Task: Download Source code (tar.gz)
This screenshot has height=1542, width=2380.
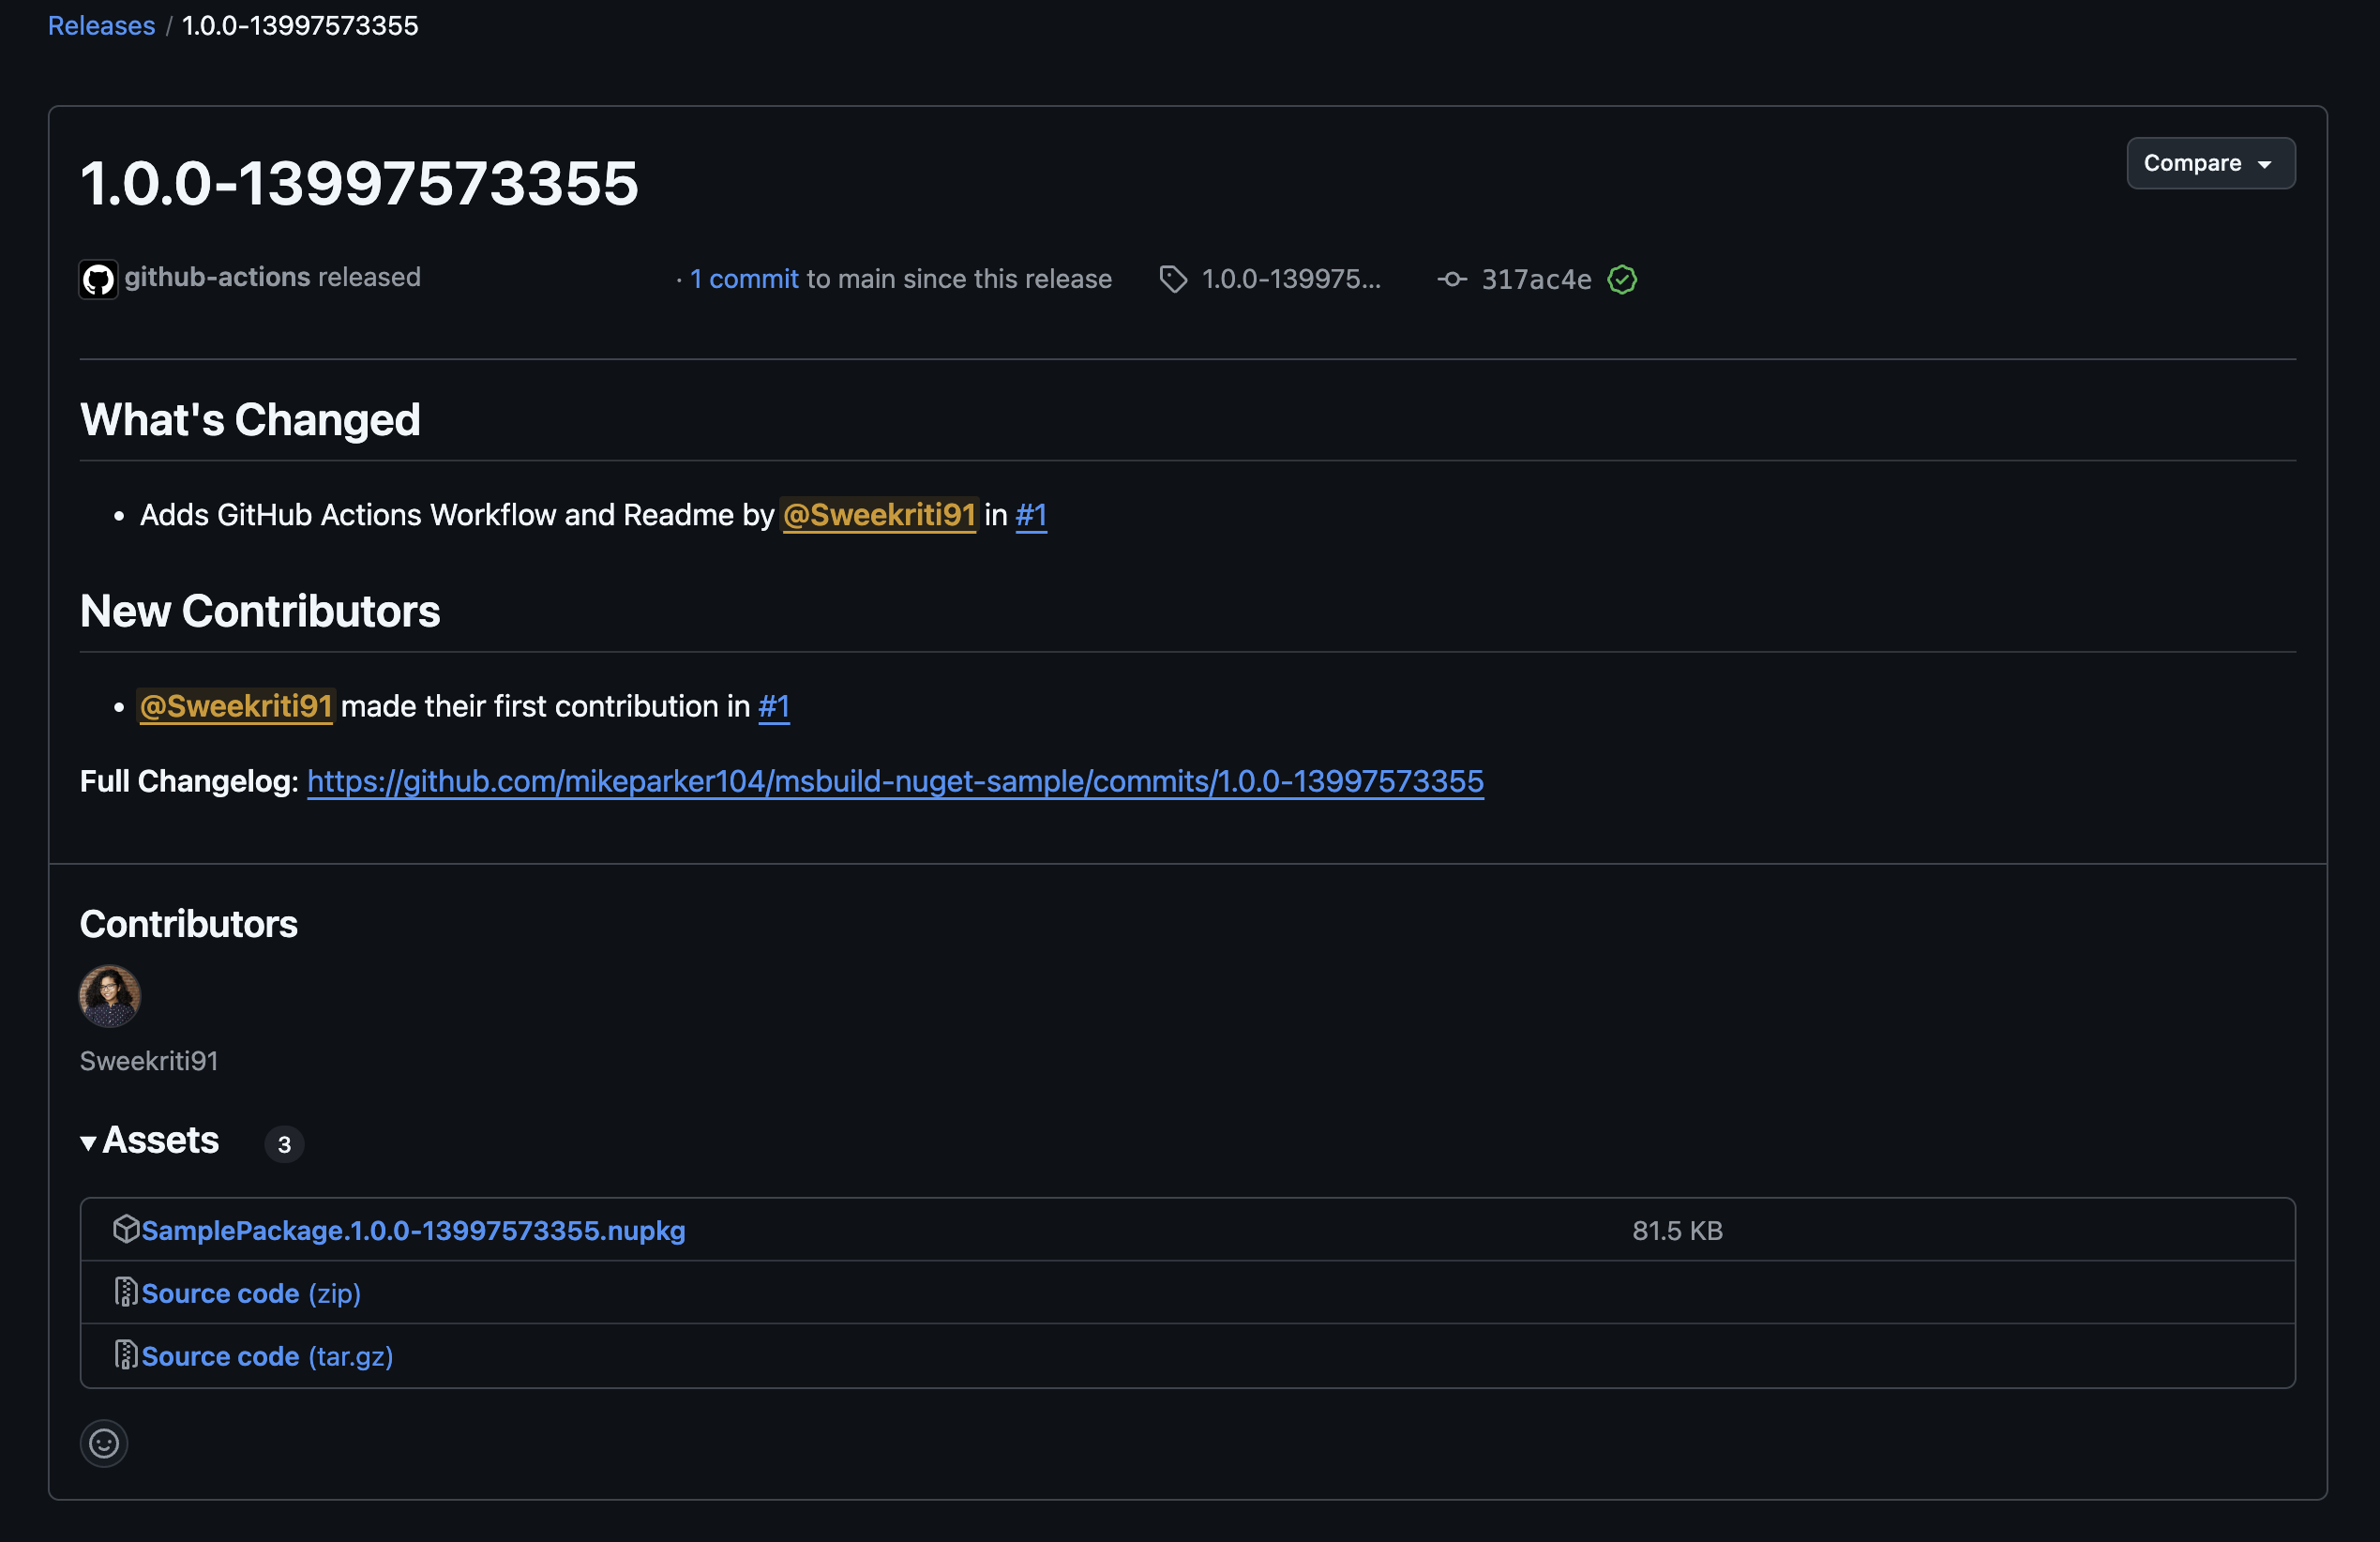Action: coord(267,1356)
